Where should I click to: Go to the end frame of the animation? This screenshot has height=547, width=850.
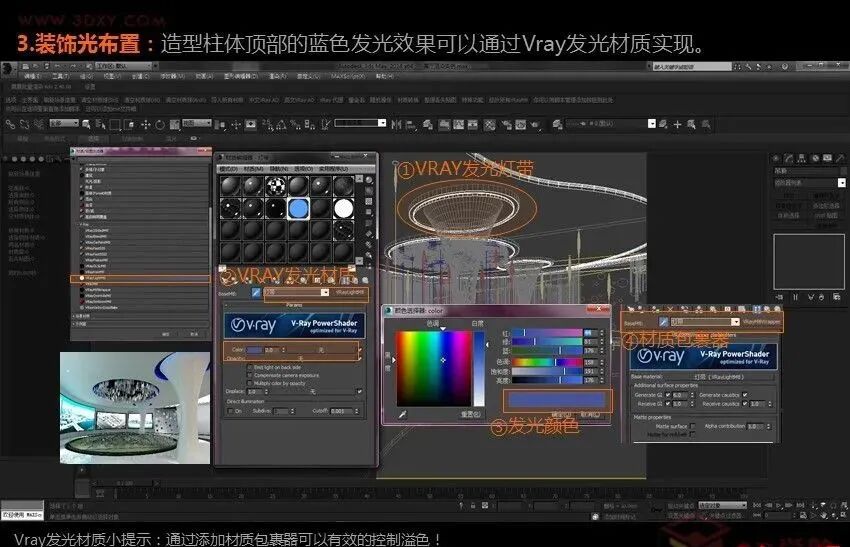point(802,505)
